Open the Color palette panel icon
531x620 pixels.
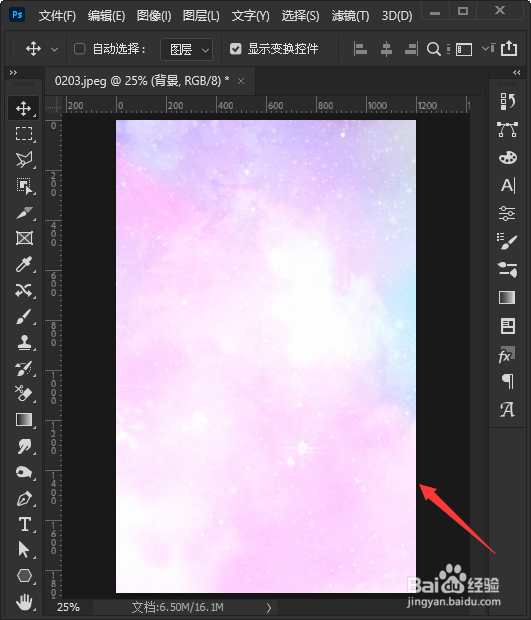pyautogui.click(x=508, y=157)
